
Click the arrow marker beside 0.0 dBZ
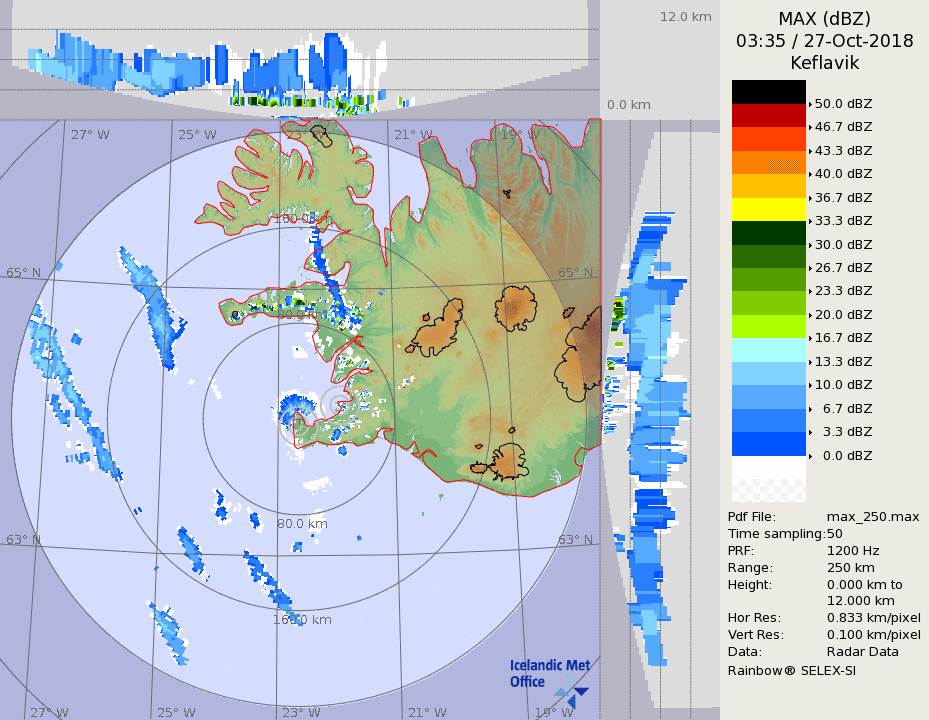point(810,456)
